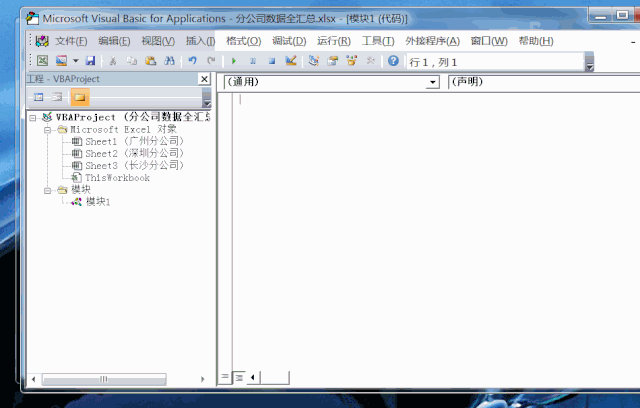Click the 行 1, 列 1 position indicator
The width and height of the screenshot is (640, 408).
click(x=495, y=62)
